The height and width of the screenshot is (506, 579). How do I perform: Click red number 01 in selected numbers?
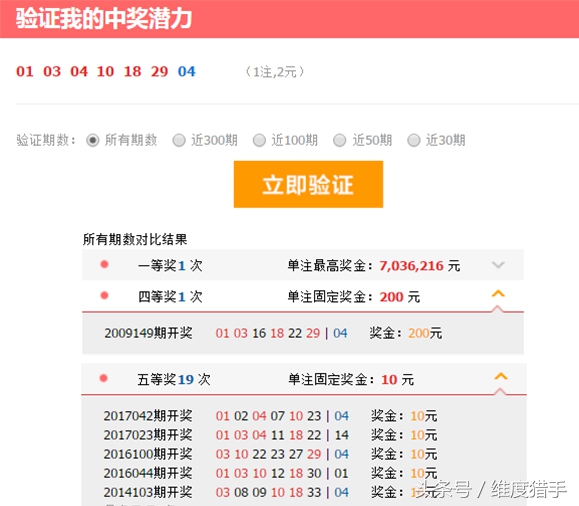[x=25, y=71]
